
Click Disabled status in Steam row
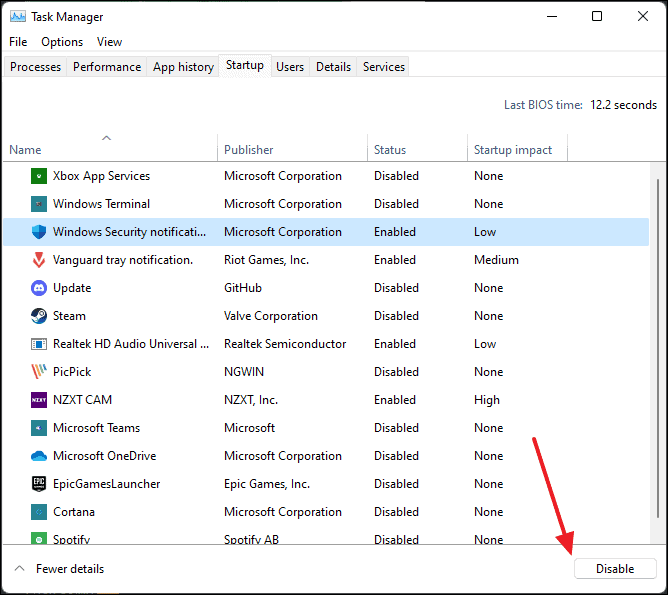pyautogui.click(x=396, y=316)
